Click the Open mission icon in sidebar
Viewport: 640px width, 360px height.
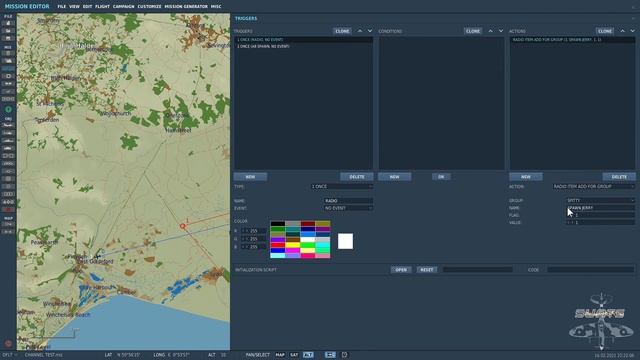8,31
